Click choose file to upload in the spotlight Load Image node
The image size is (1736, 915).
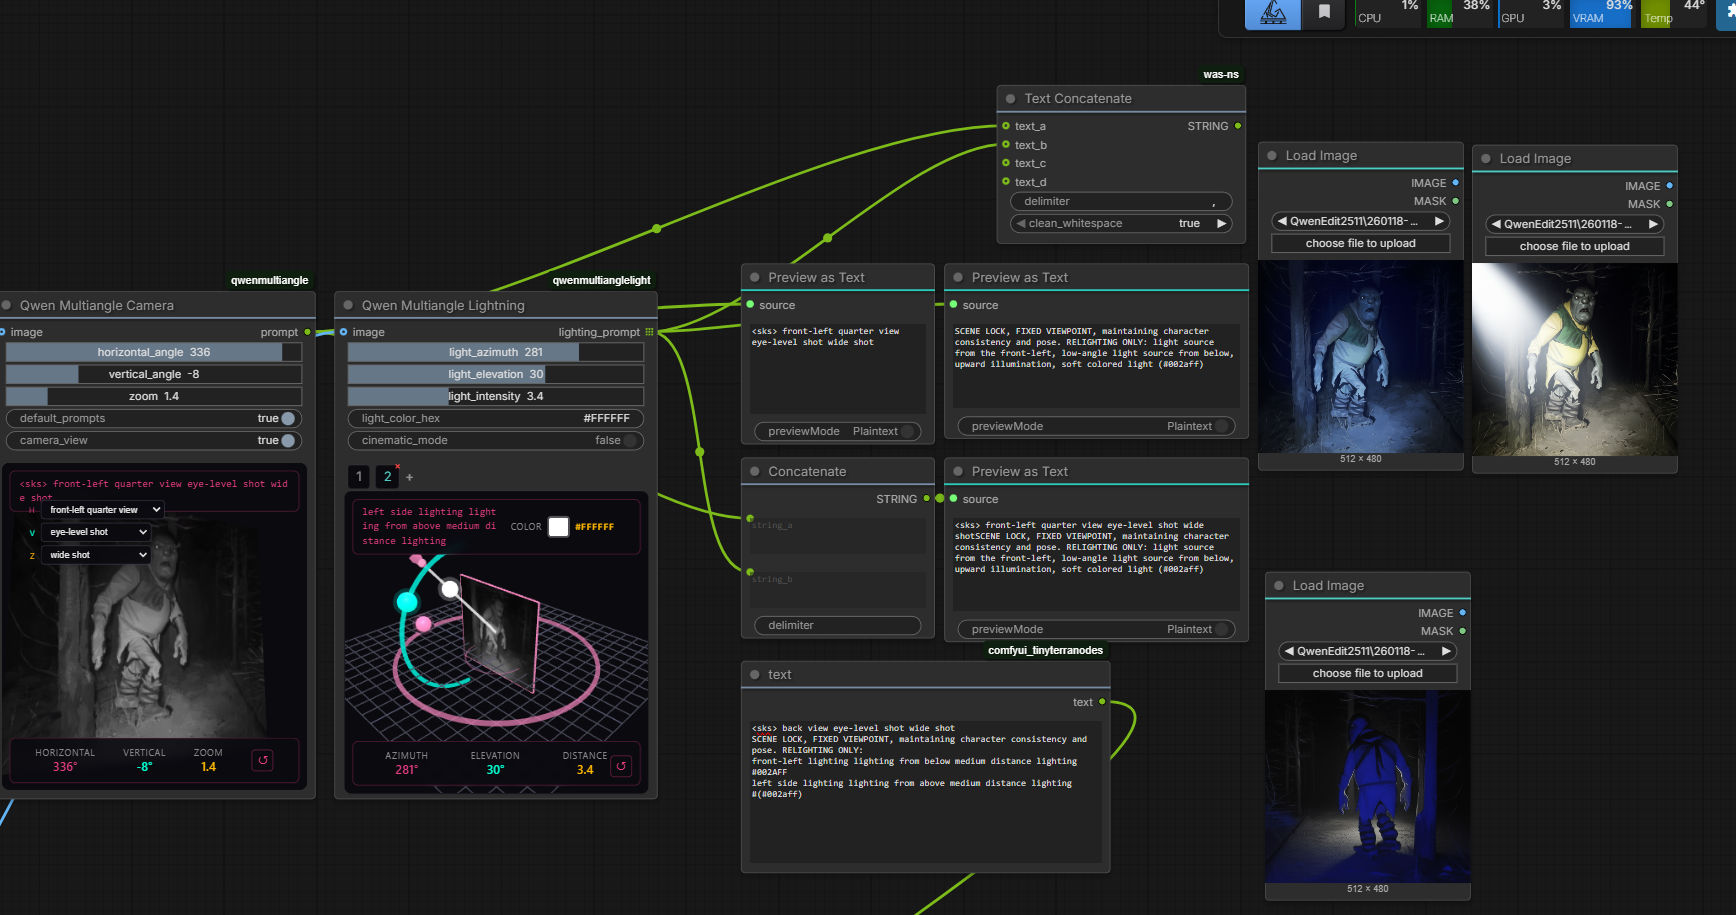(1575, 246)
